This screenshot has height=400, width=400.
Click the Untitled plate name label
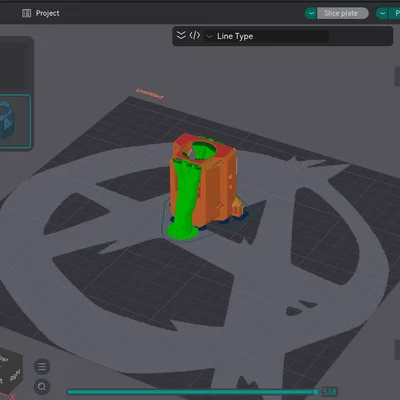[x=150, y=94]
